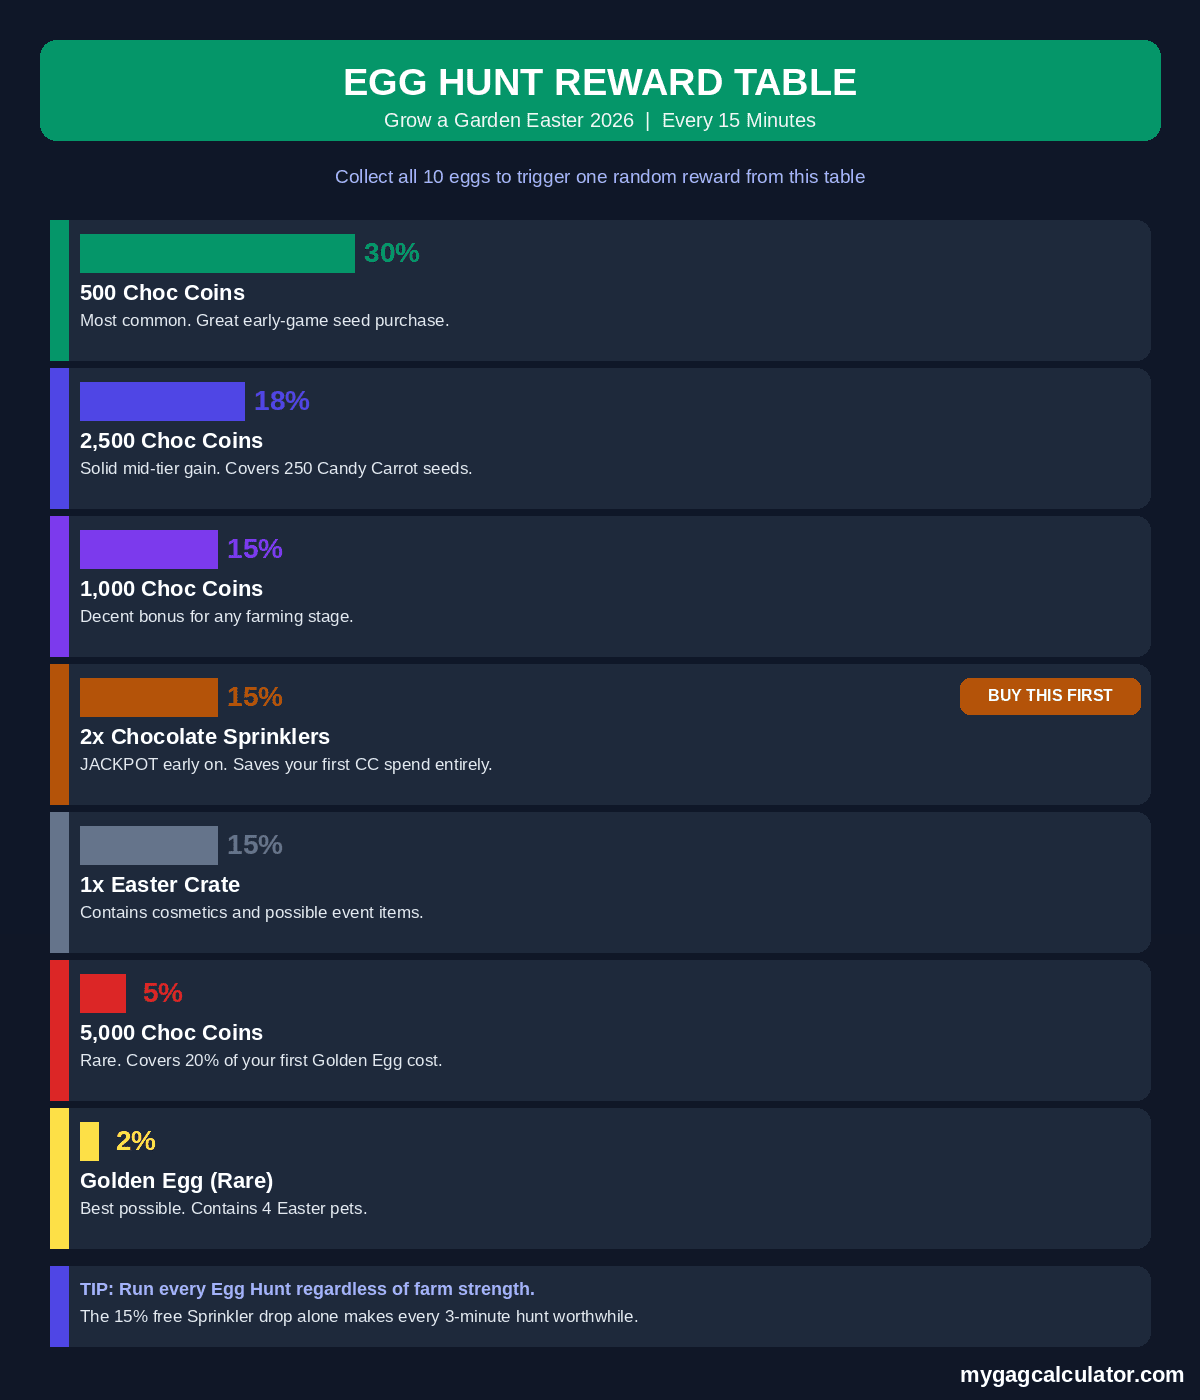Click the gray 15% Easter Crate bar
Image resolution: width=1200 pixels, height=1400 pixels.
pos(149,845)
